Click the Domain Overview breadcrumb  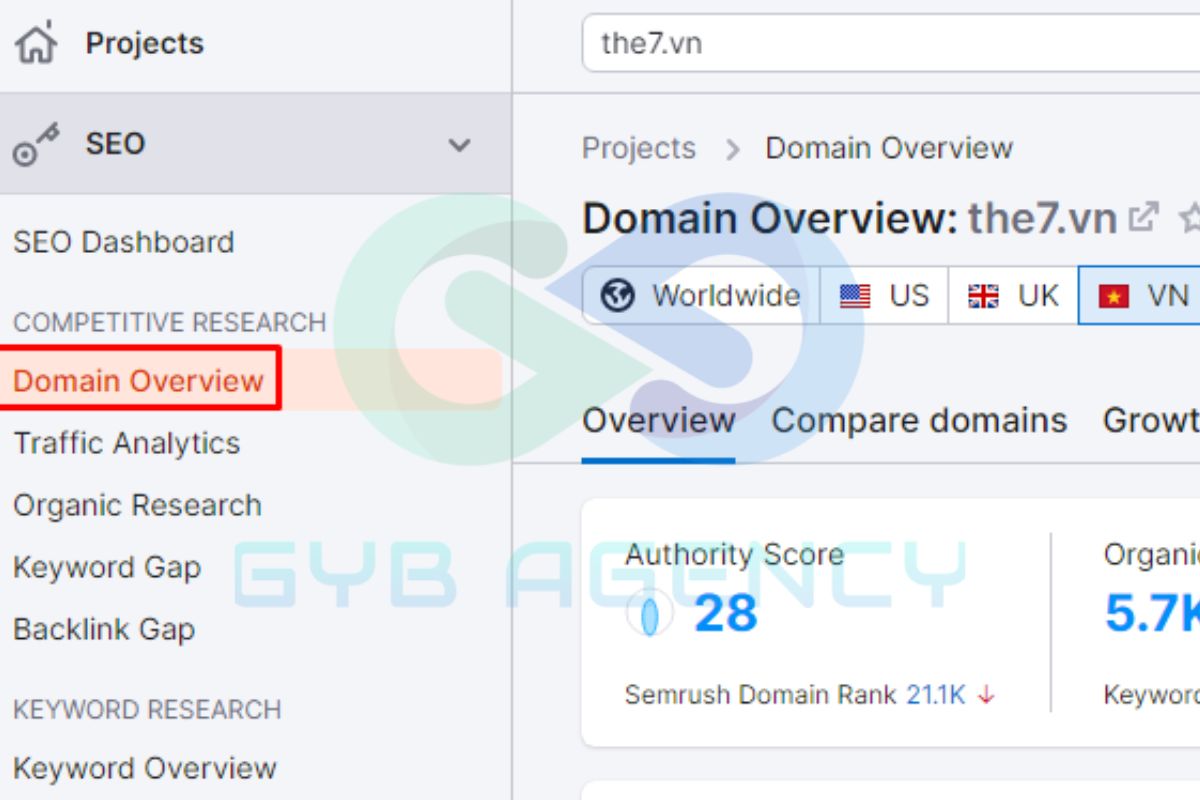pyautogui.click(x=889, y=148)
